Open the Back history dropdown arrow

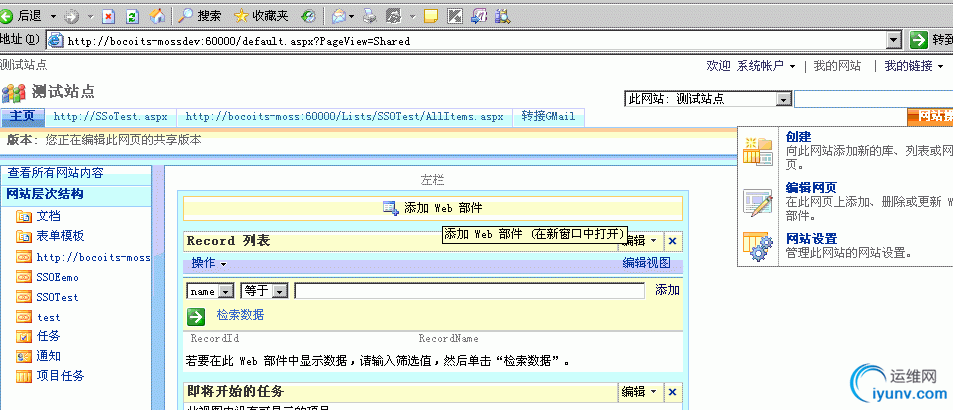click(52, 16)
